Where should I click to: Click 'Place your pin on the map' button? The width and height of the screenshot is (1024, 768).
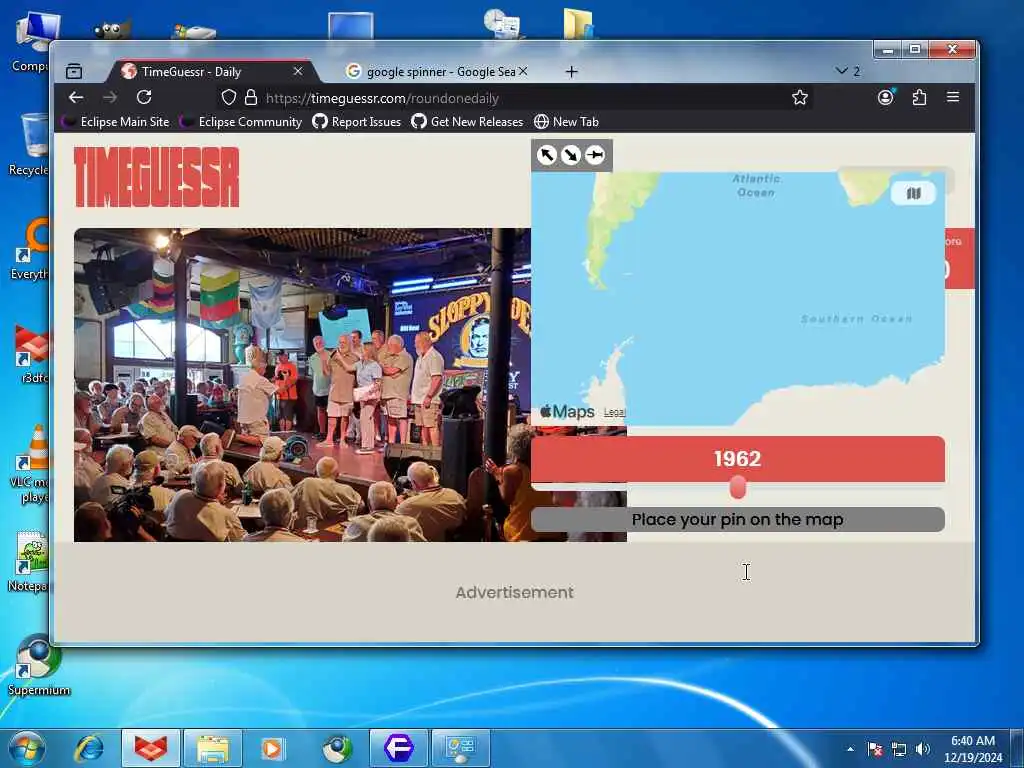click(737, 520)
